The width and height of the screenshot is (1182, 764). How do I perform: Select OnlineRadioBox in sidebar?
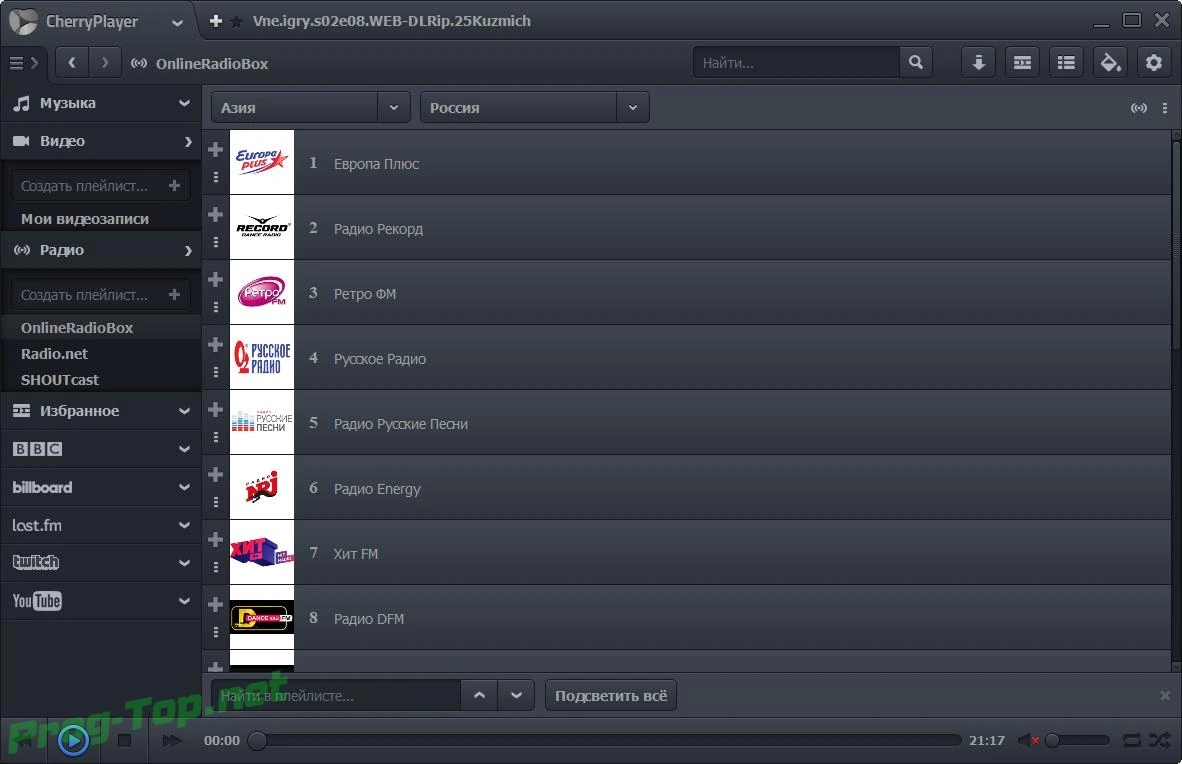pyautogui.click(x=77, y=328)
